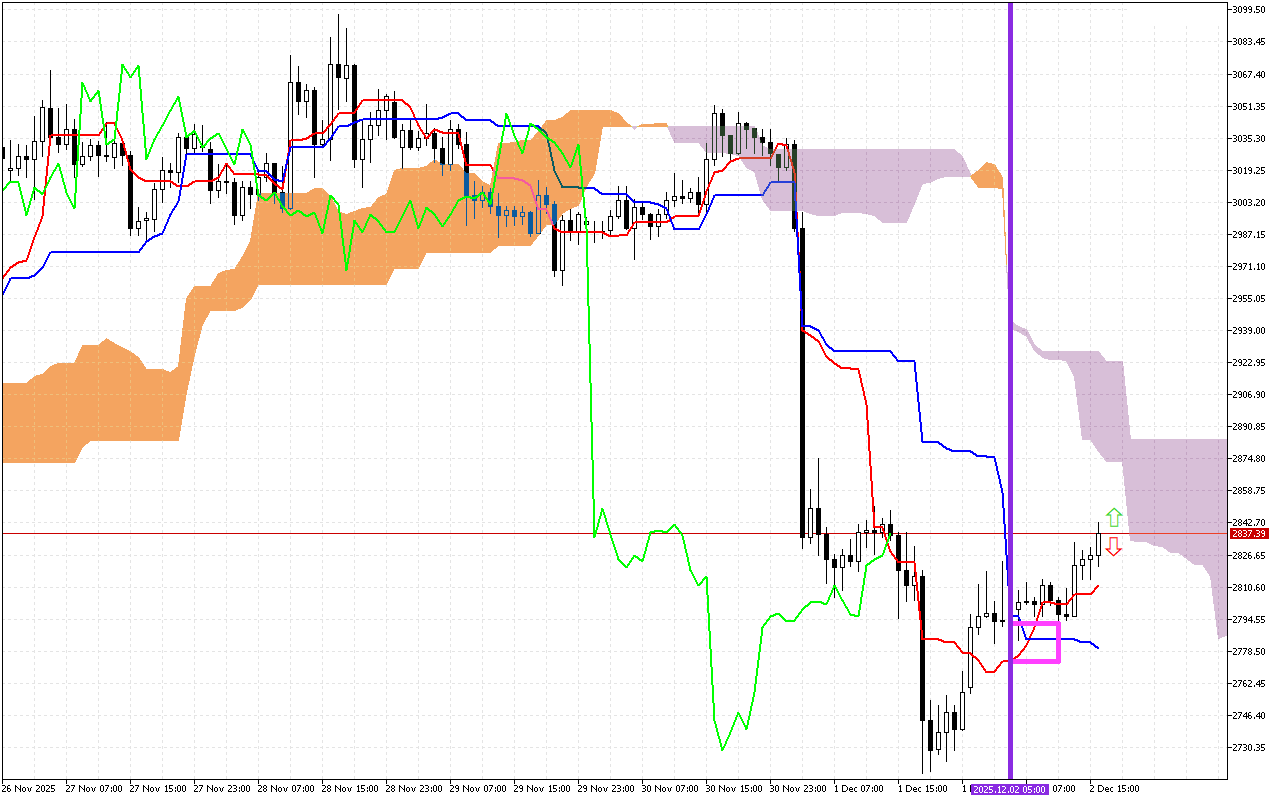Screen dimensions: 1280x800
Task: Select the red down arrow object
Action: [1112, 548]
